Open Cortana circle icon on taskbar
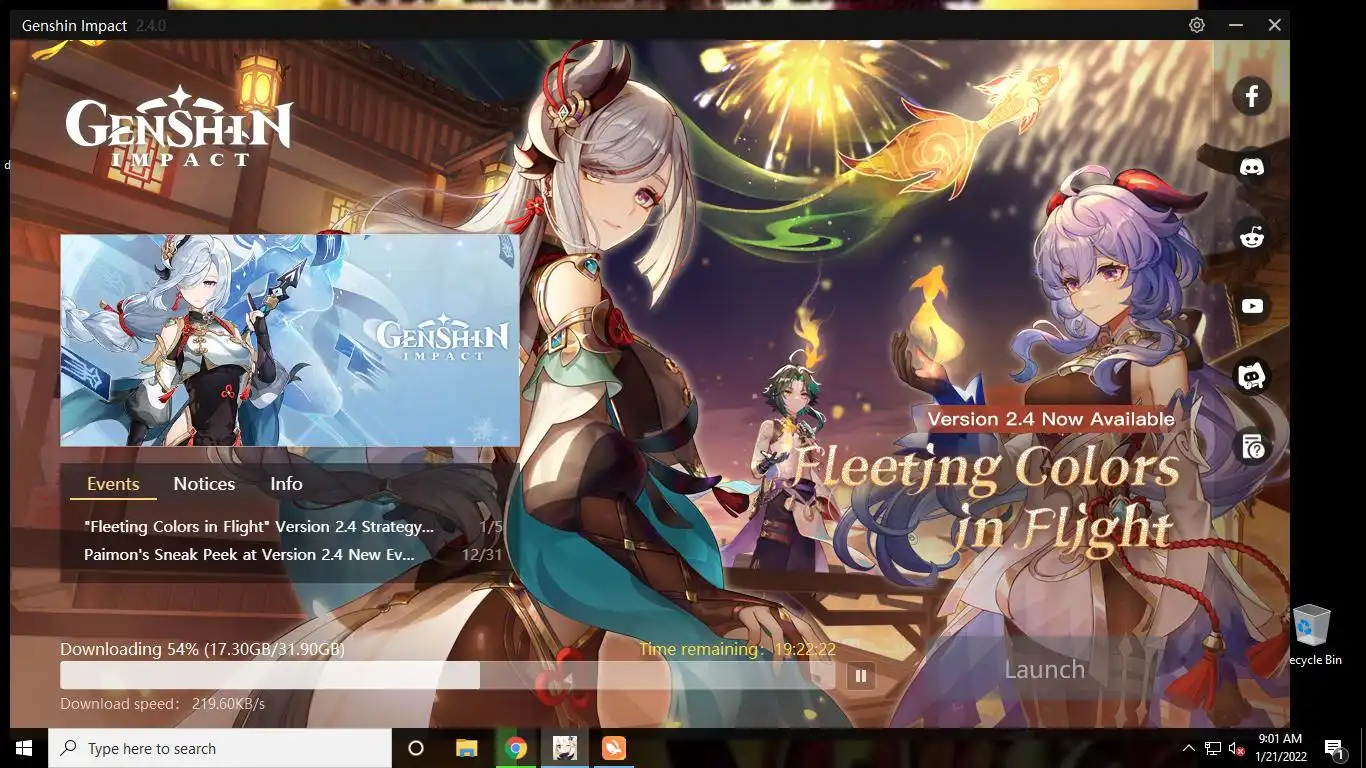Image resolution: width=1366 pixels, height=768 pixels. pos(416,748)
